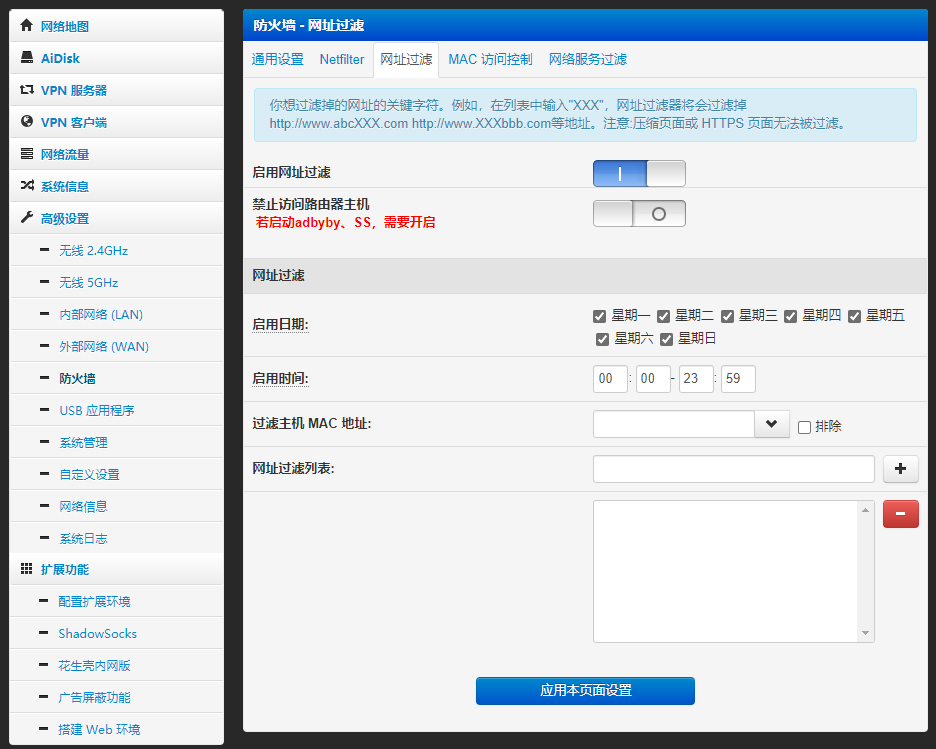Click the globe icon for VPN 客户端
Screen dimensions: 936x749
(27, 122)
